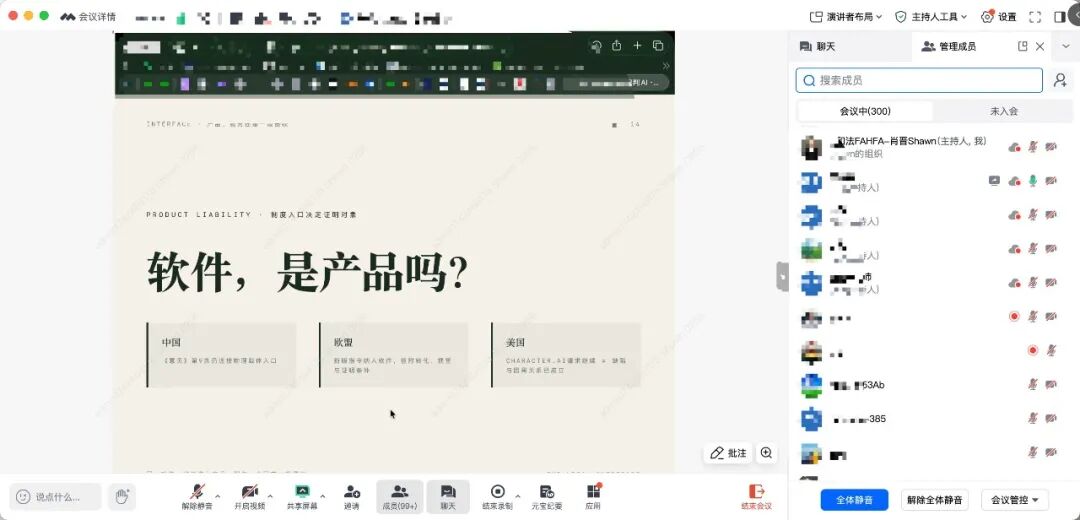
Task: Click the add-member invite icon beside search
Action: tap(1061, 80)
